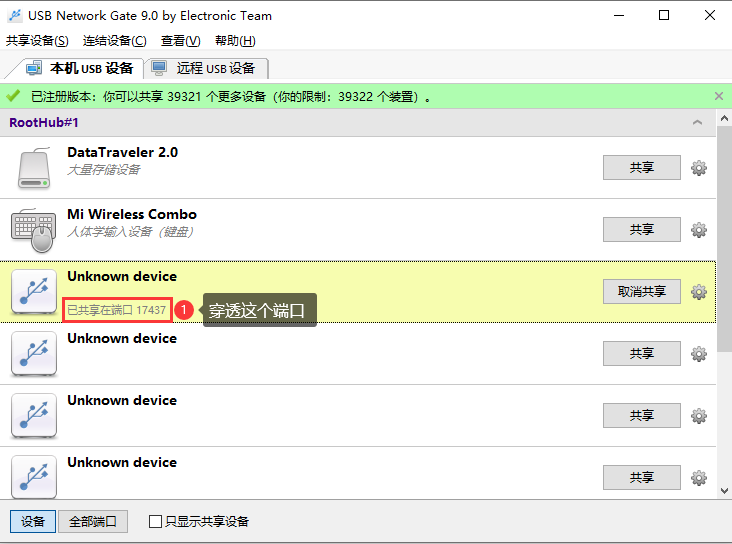732x544 pixels.
Task: Open settings gear for DataTraveler 2.0
Action: 698,168
